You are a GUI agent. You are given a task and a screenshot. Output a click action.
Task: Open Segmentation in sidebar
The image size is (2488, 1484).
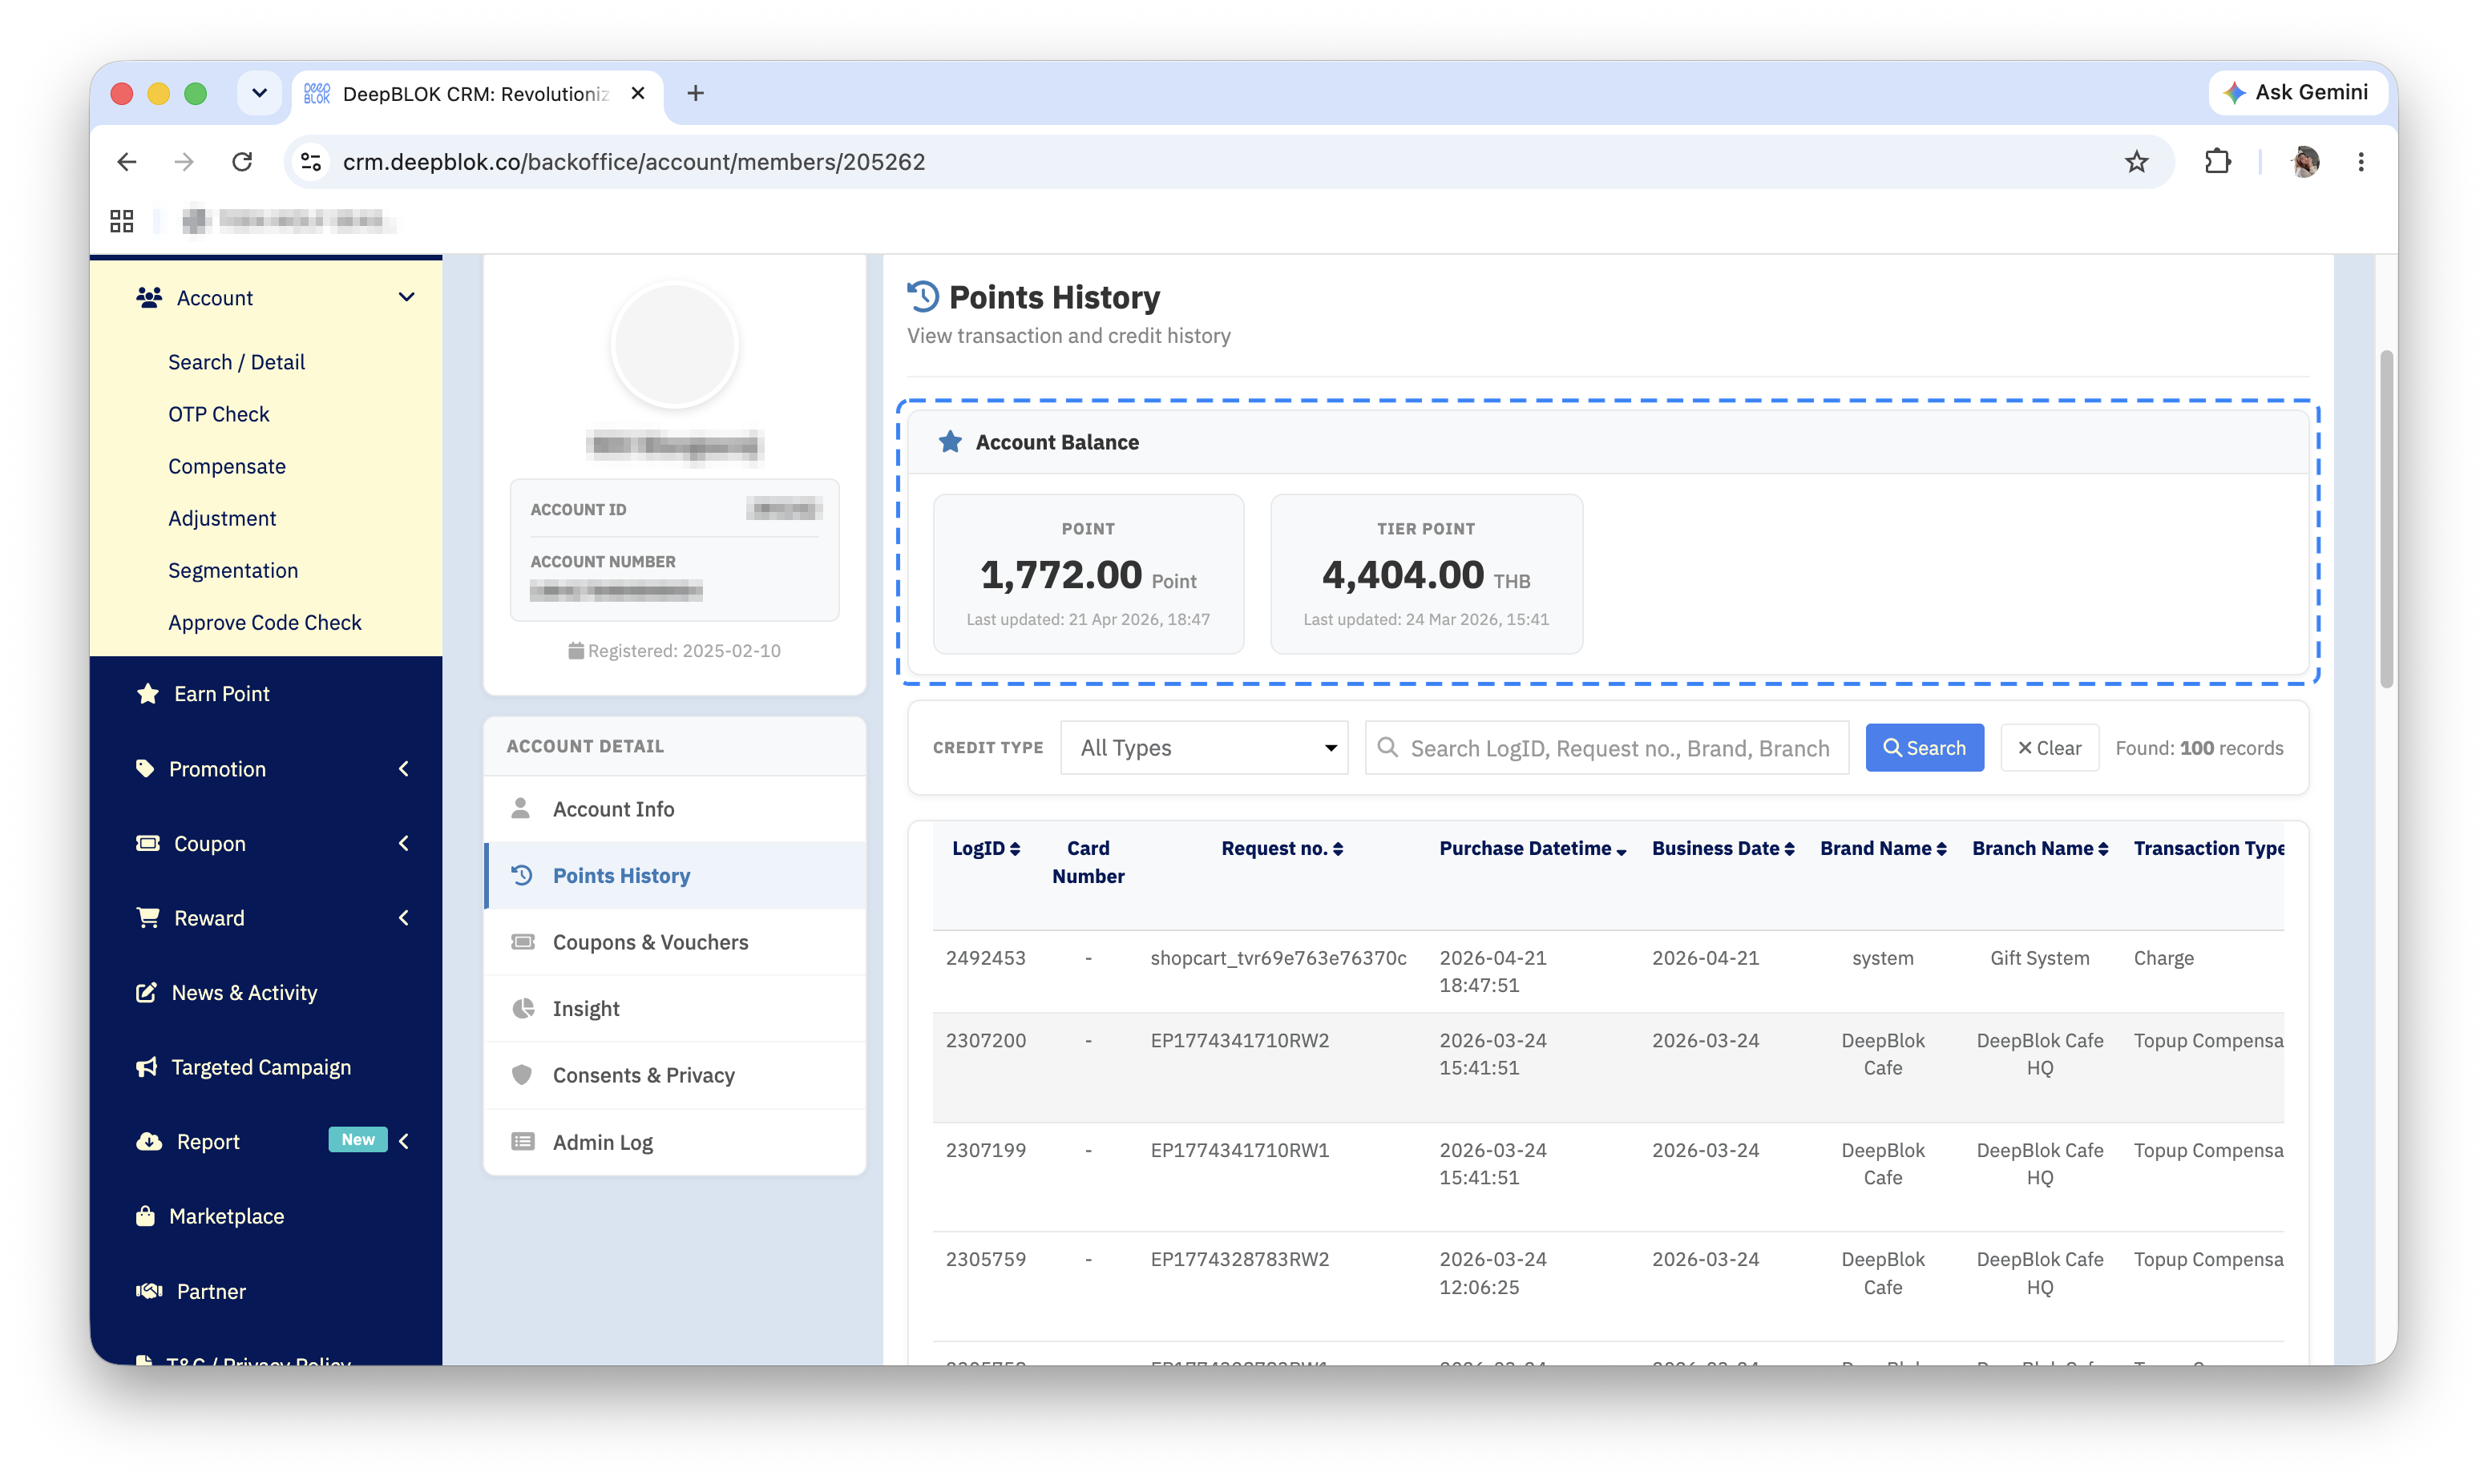tap(233, 570)
